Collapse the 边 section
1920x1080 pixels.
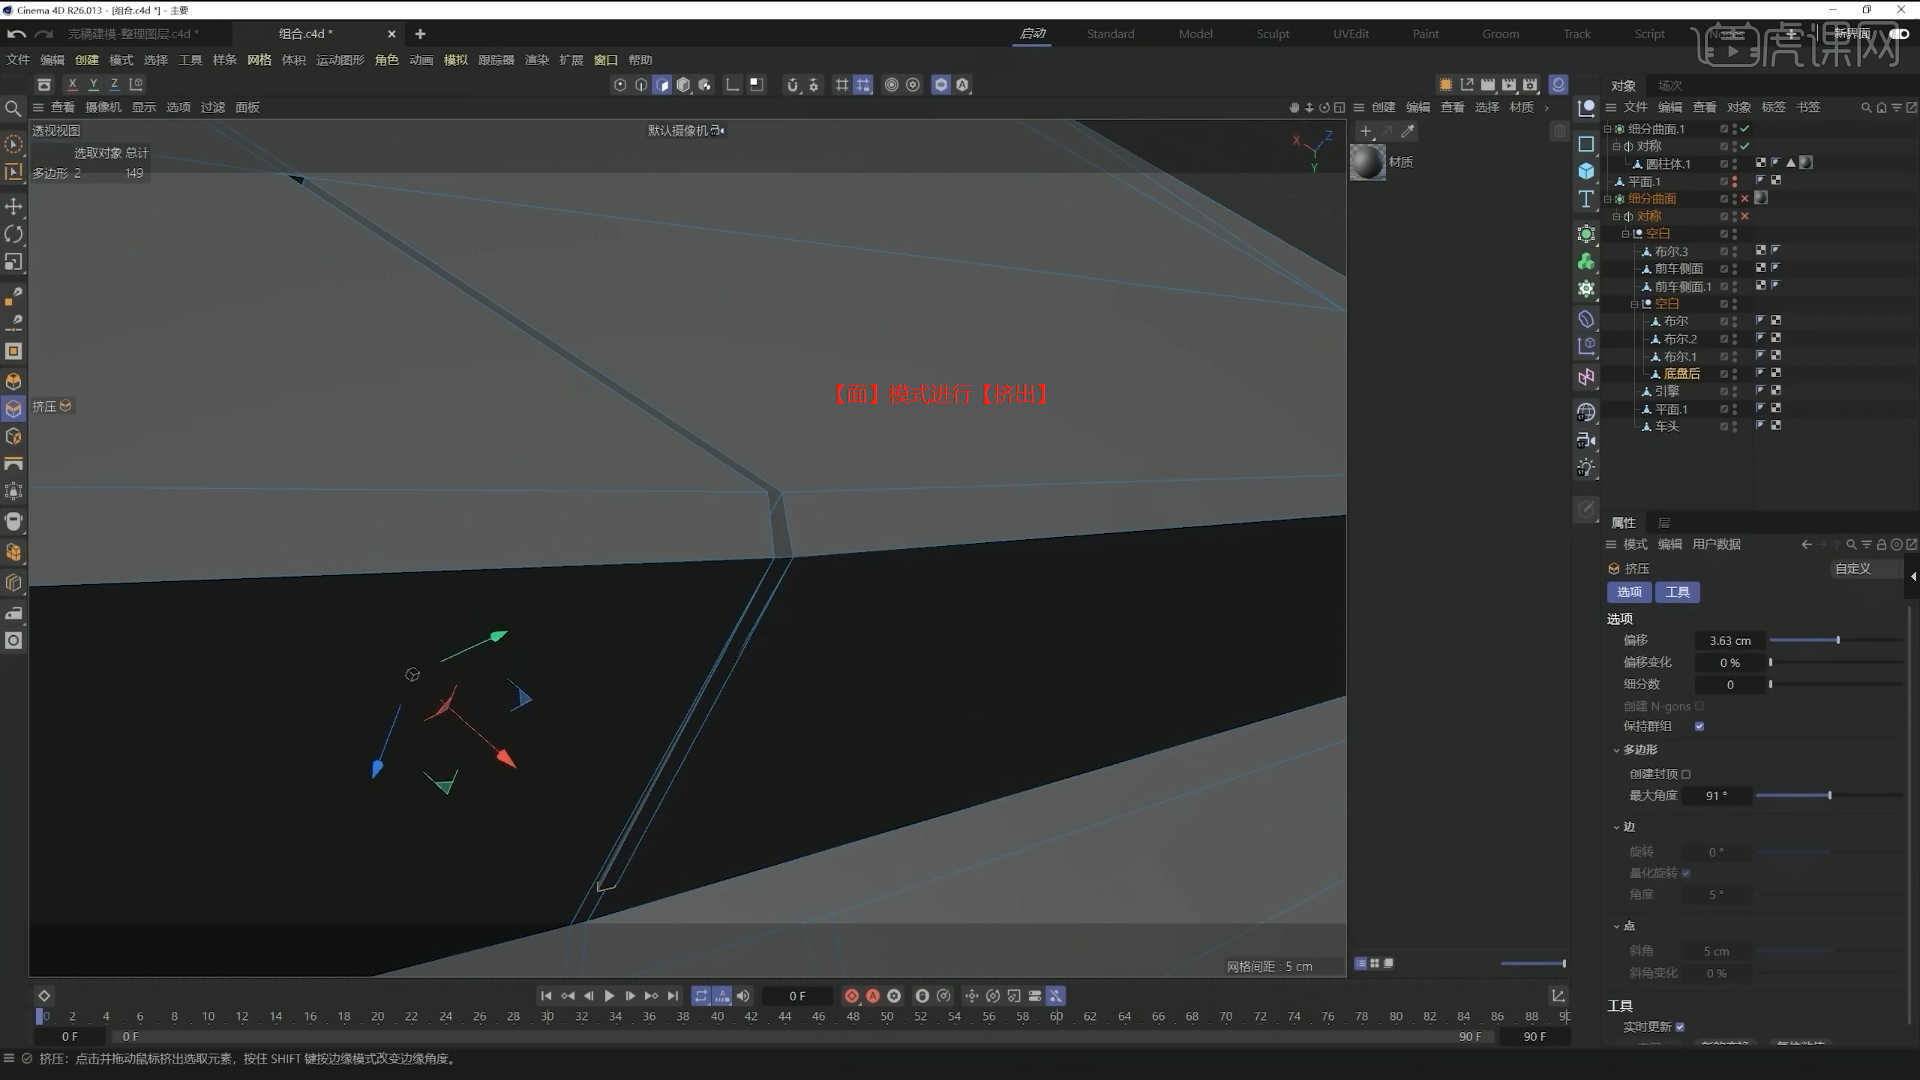tap(1616, 827)
